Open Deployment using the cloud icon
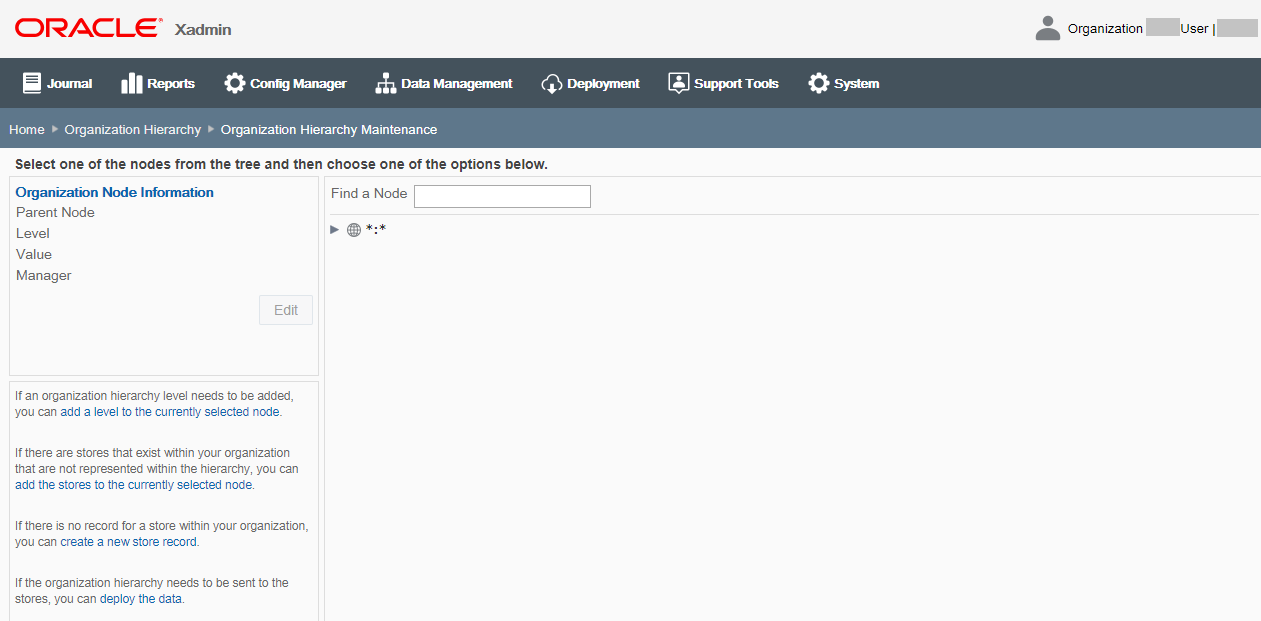Image resolution: width=1261 pixels, height=621 pixels. pos(552,83)
